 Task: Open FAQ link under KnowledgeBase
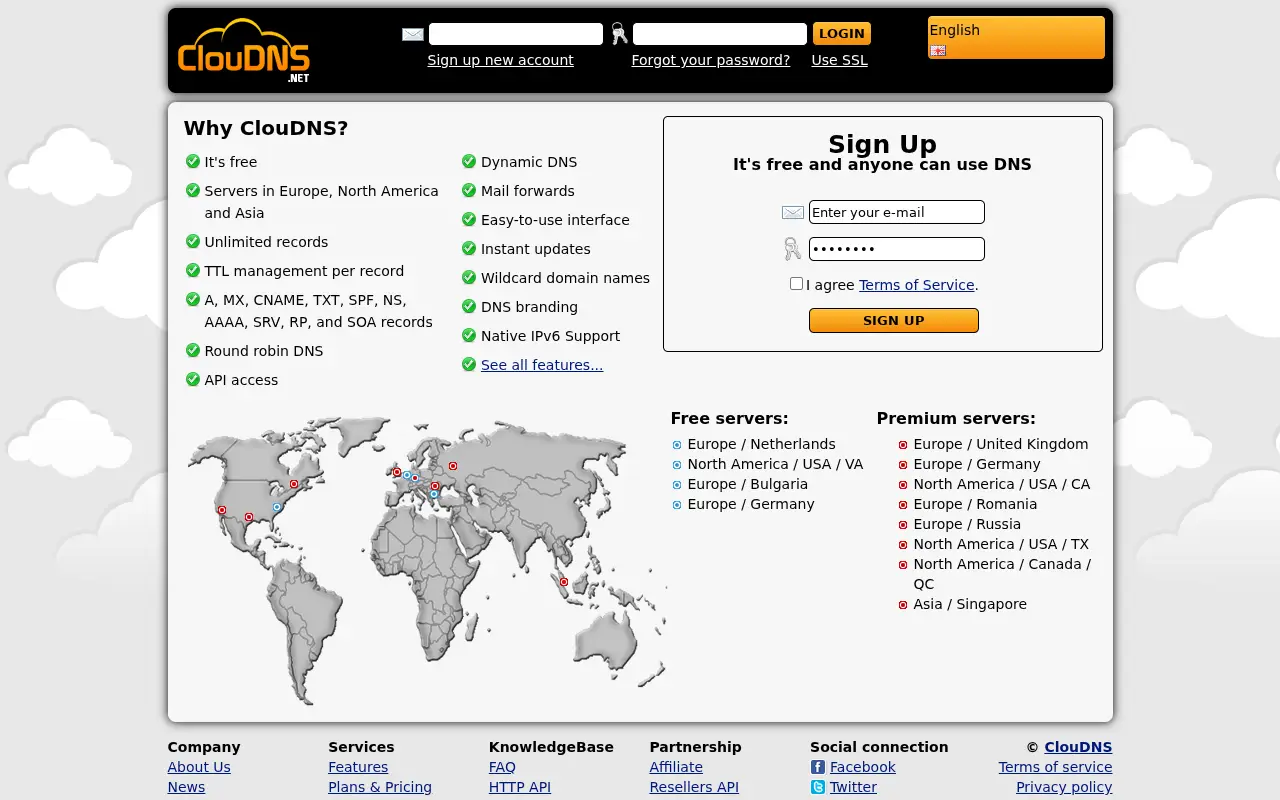point(502,767)
